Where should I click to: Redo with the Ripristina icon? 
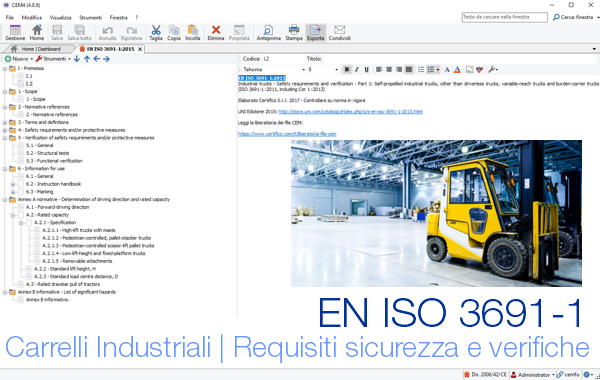pos(131,33)
